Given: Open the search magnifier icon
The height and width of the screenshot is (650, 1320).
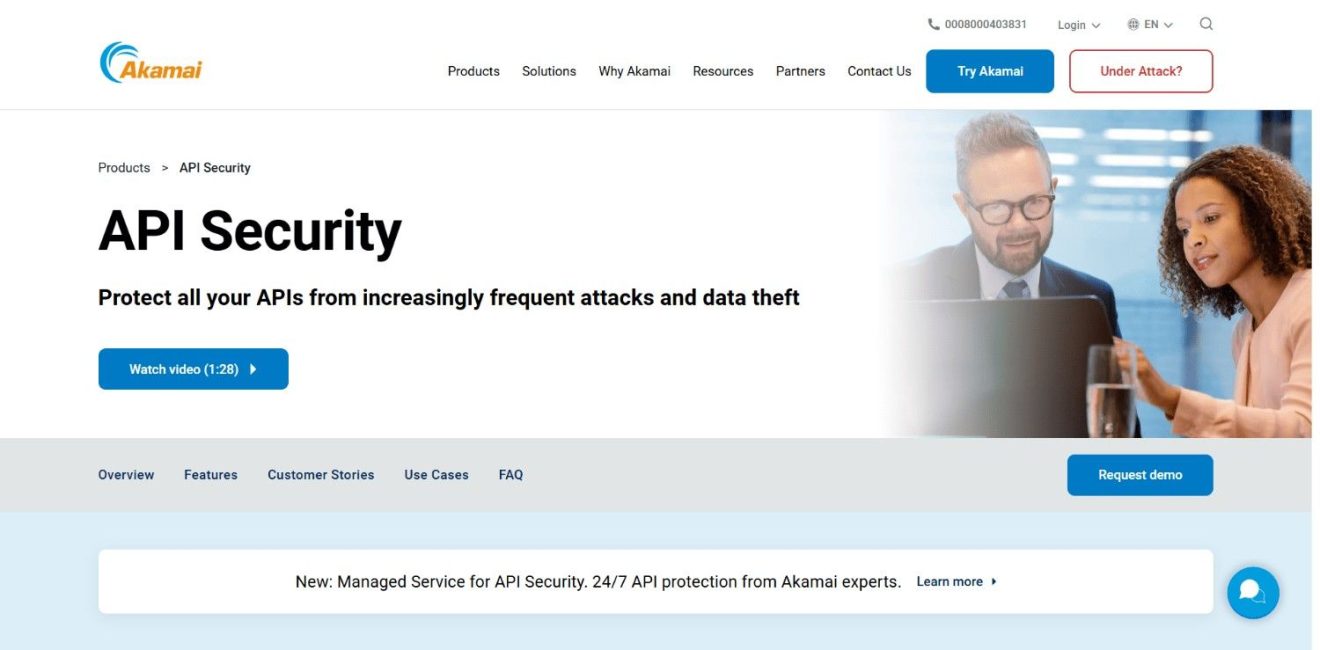Looking at the screenshot, I should pos(1206,23).
